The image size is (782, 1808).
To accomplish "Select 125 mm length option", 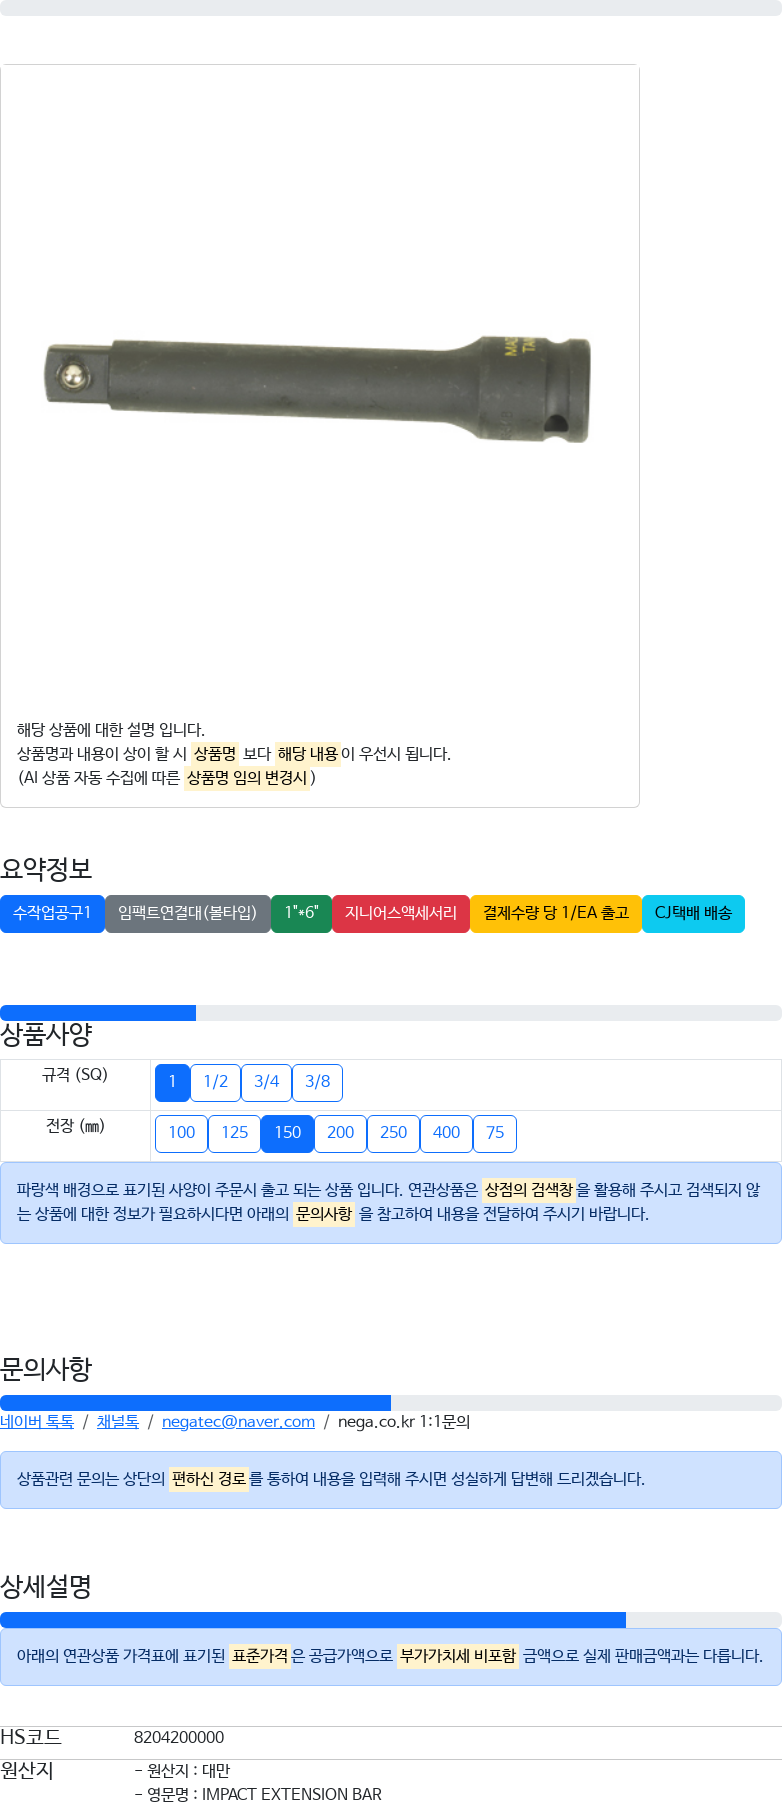I will click(235, 1133).
